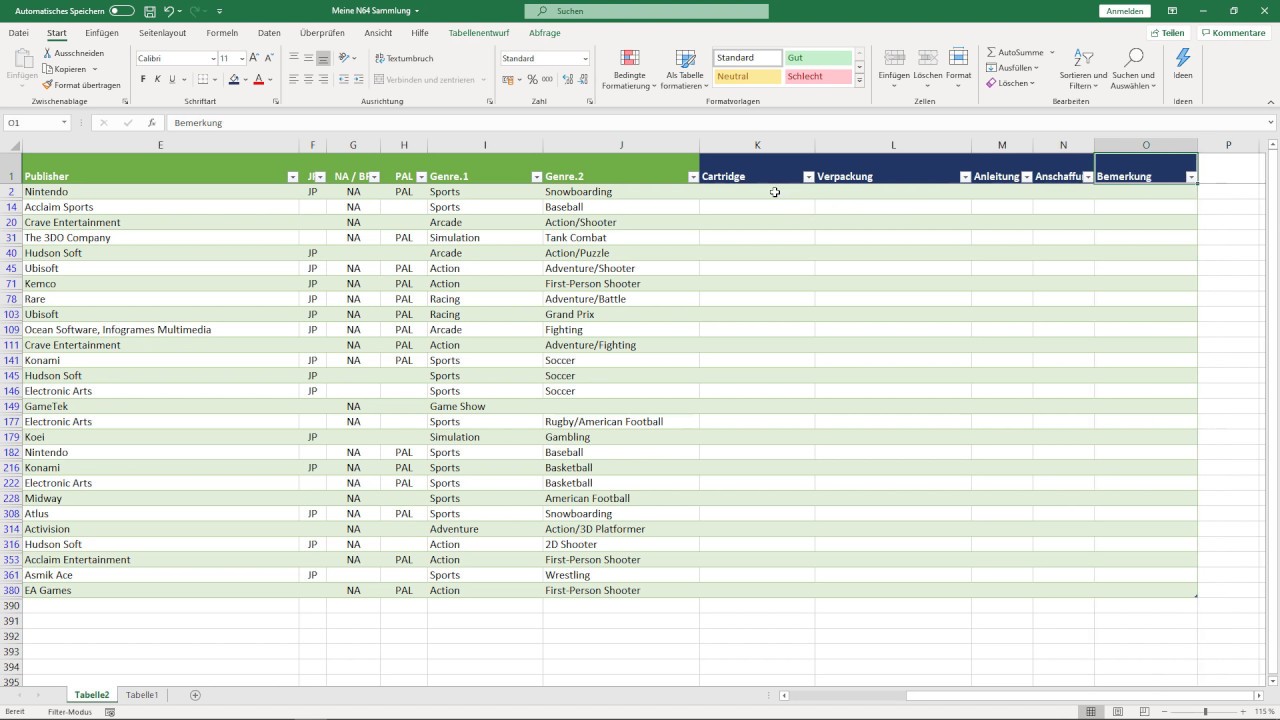Increase font size with the large A
1280x720 pixels.
(254, 58)
